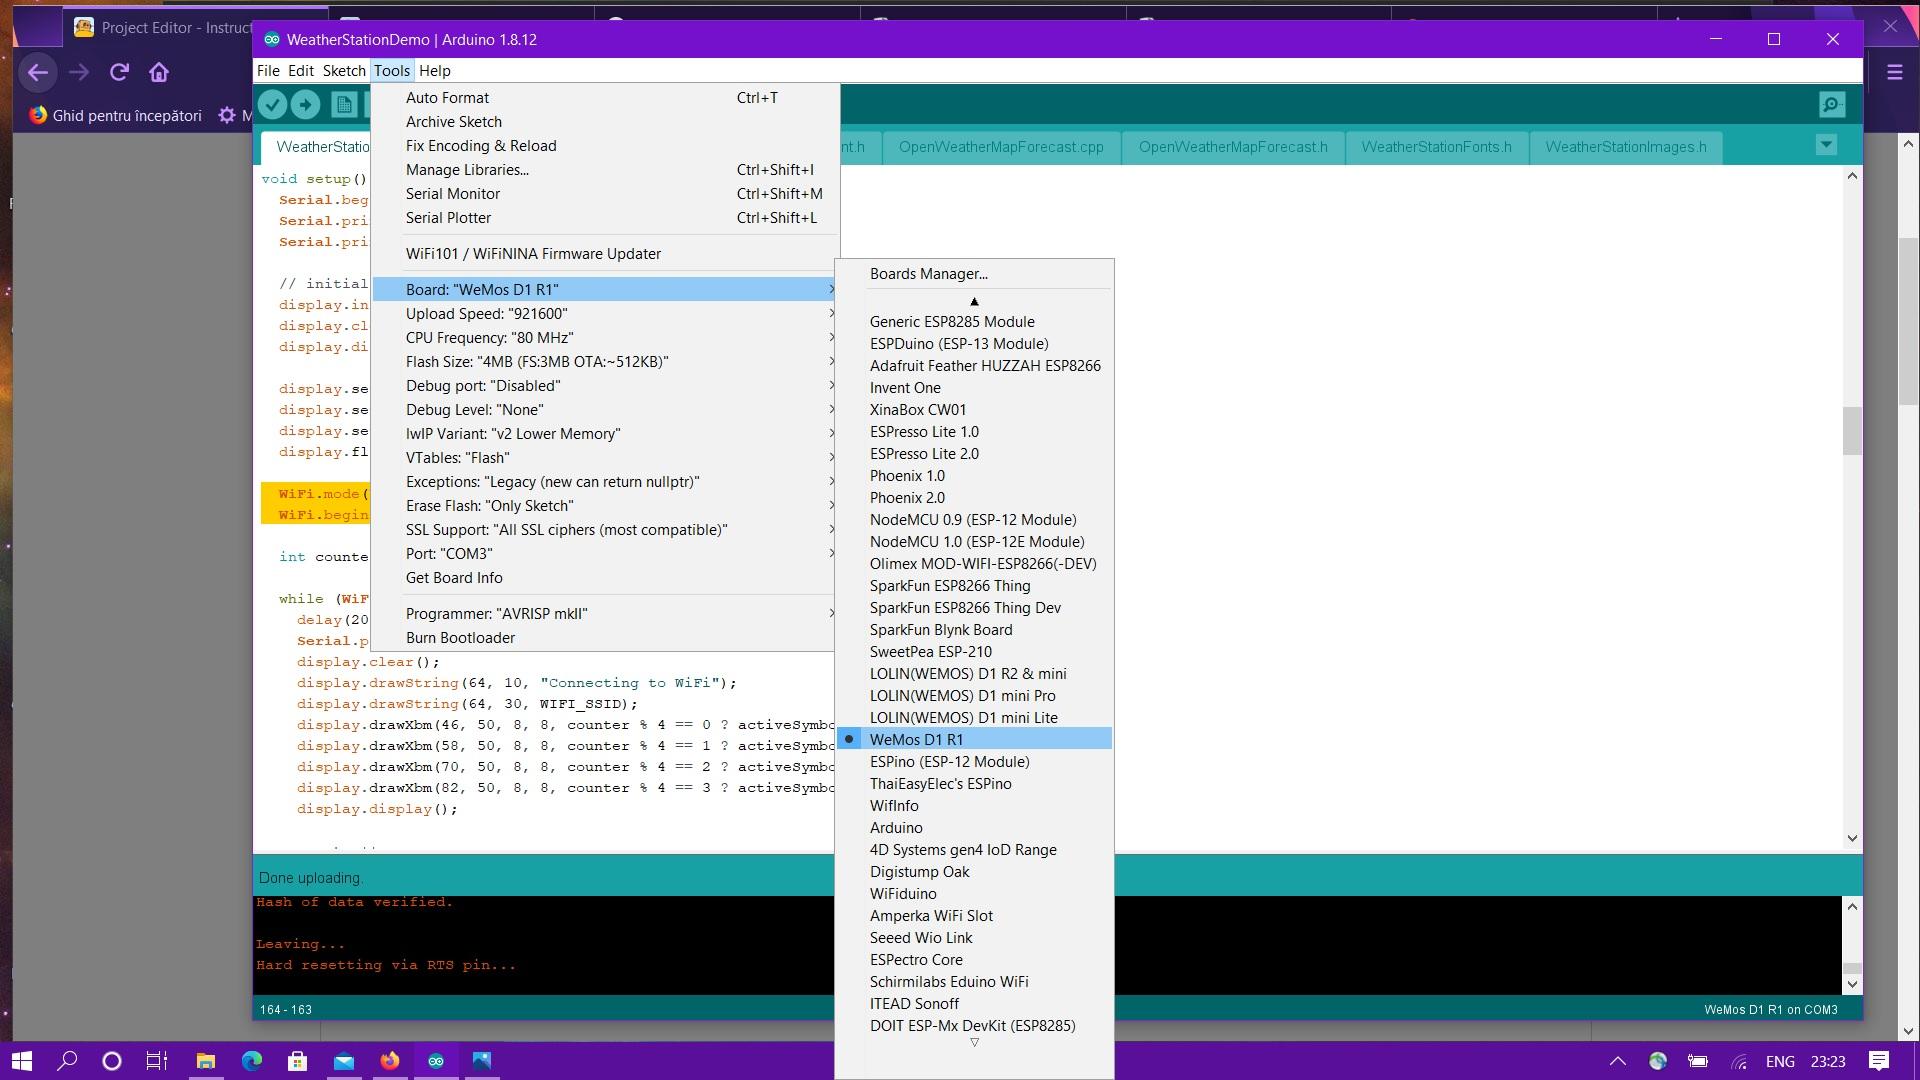Select DOIT ESP-Mx DevKit (ESP8285) board

click(972, 1025)
